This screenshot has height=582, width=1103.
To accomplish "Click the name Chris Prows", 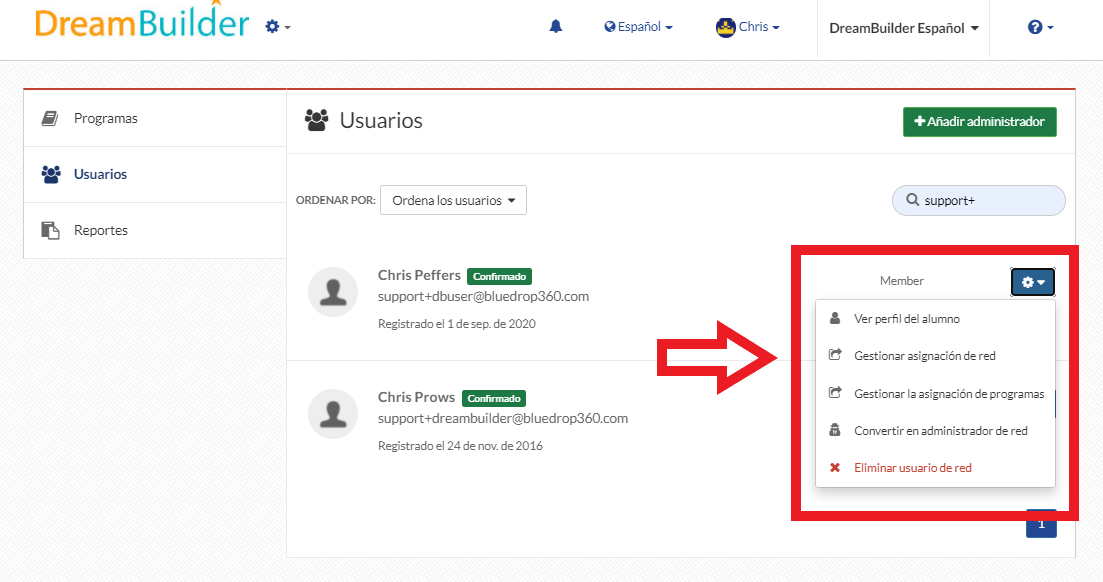I will tap(416, 397).
